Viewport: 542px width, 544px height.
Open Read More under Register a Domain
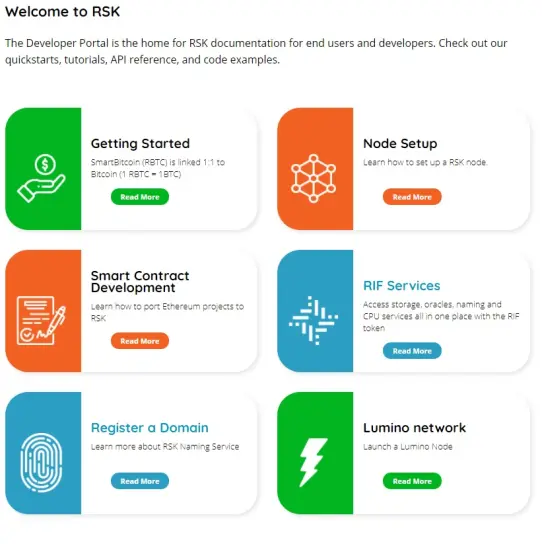140,481
